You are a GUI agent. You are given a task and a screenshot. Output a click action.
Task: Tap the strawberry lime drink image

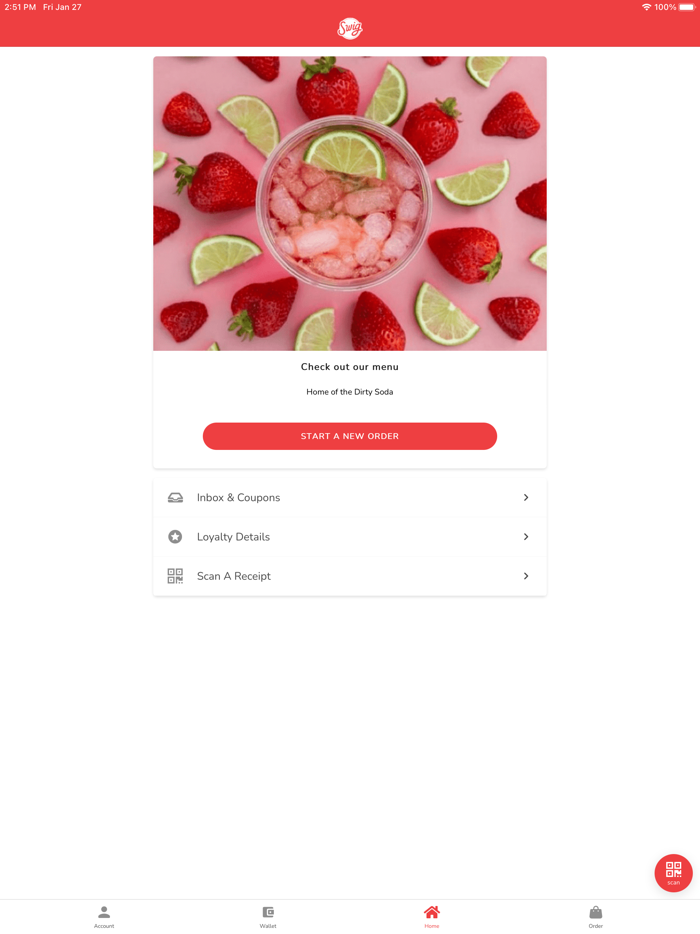coord(350,203)
